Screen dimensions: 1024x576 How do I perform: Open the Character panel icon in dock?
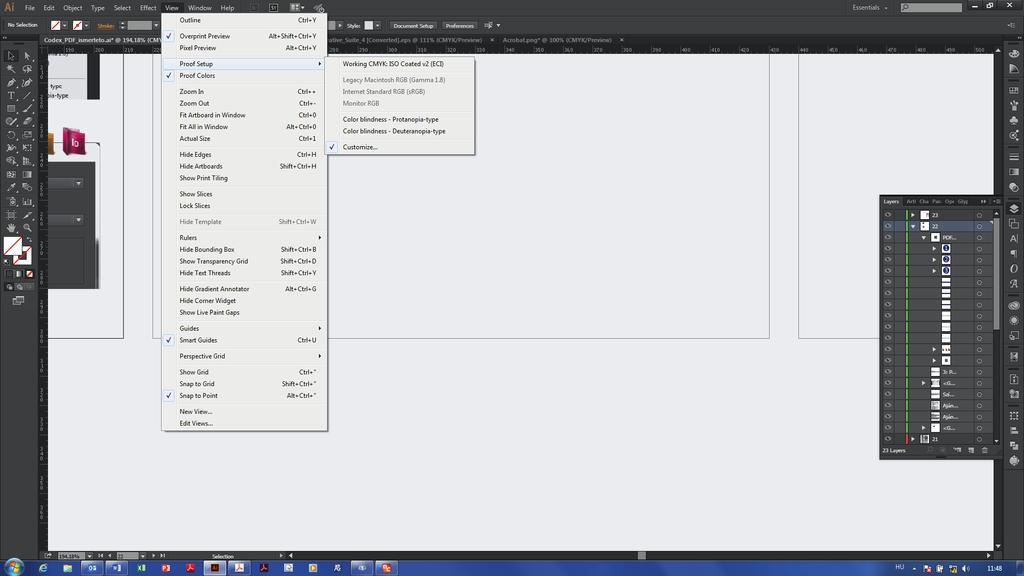pyautogui.click(x=1014, y=238)
